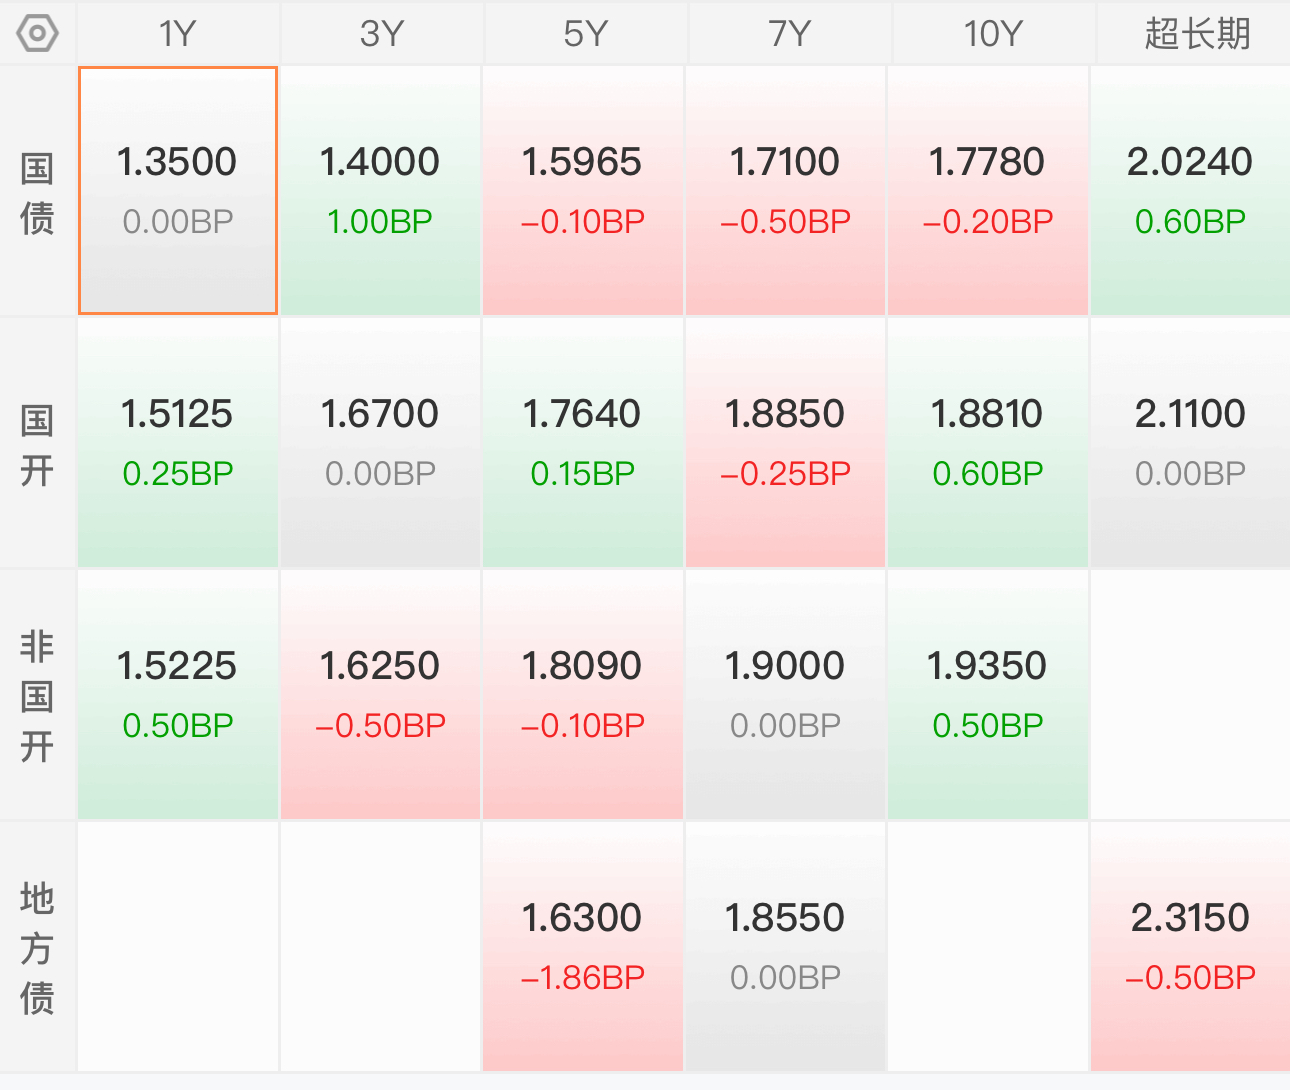The height and width of the screenshot is (1090, 1290).
Task: Open the hexagon settings icon
Action: coord(37,33)
